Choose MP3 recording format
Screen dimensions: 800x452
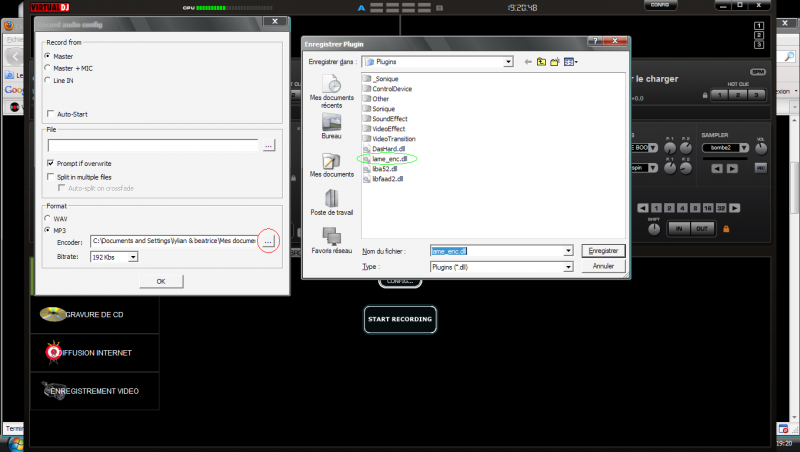click(x=47, y=230)
